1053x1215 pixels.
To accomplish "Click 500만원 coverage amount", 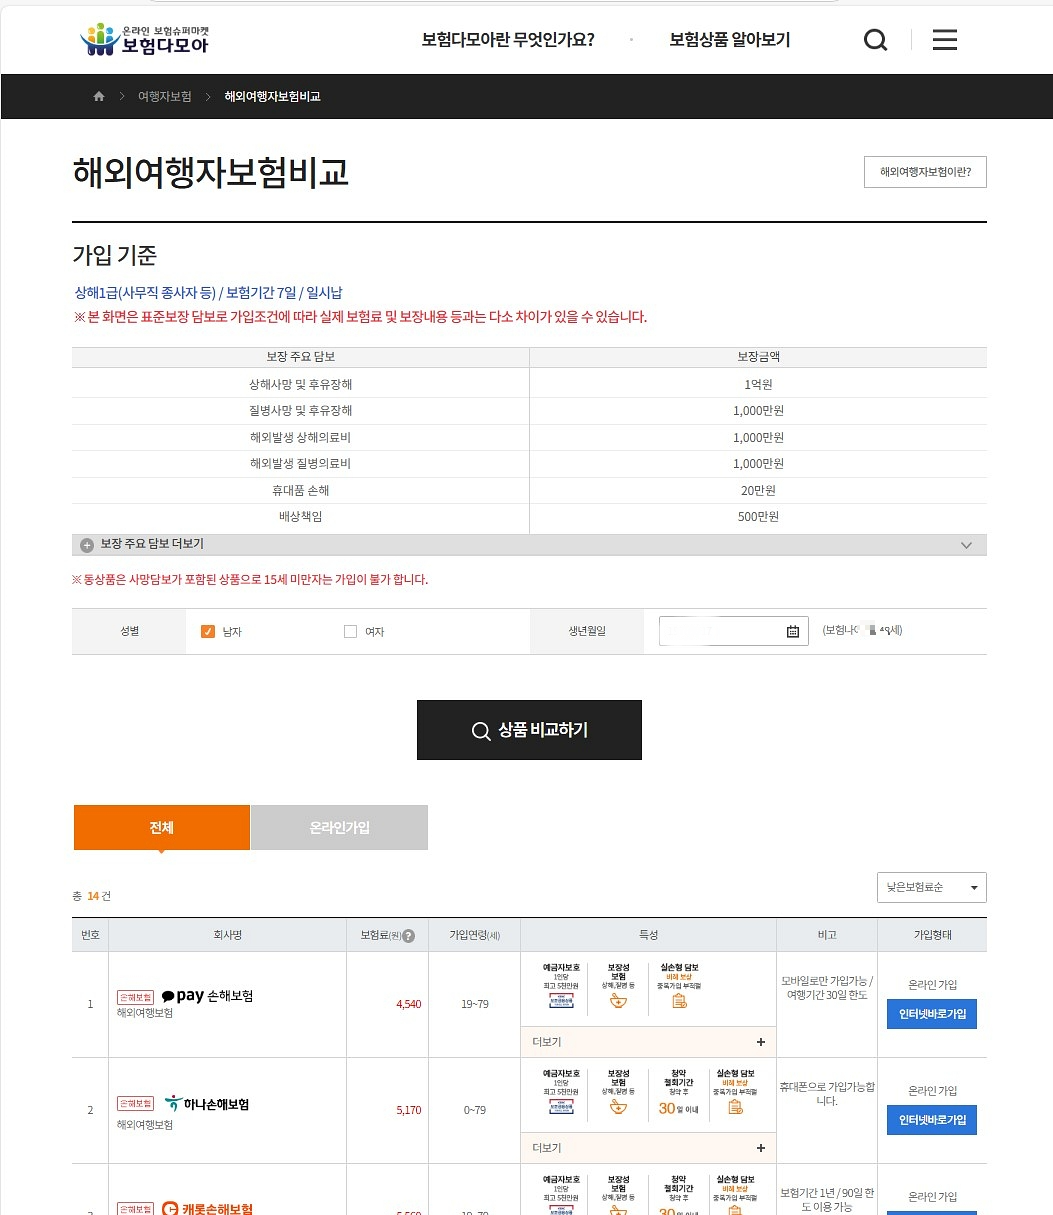I will [758, 516].
